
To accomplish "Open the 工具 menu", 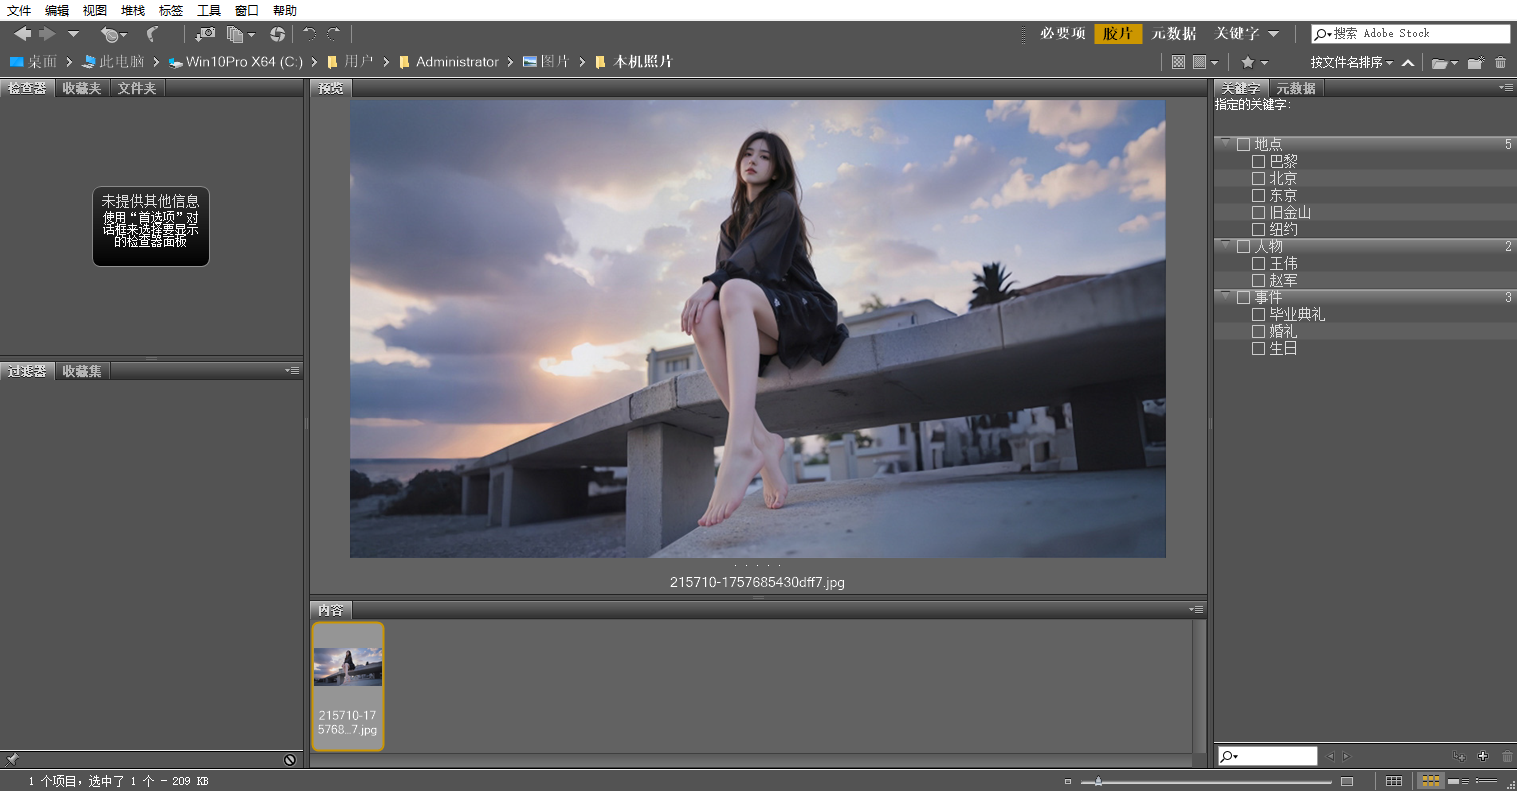I will pos(209,10).
